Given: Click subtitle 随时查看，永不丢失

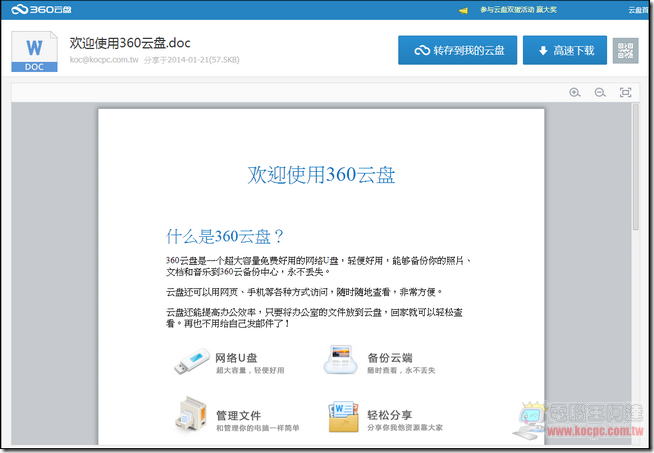Looking at the screenshot, I should (401, 370).
